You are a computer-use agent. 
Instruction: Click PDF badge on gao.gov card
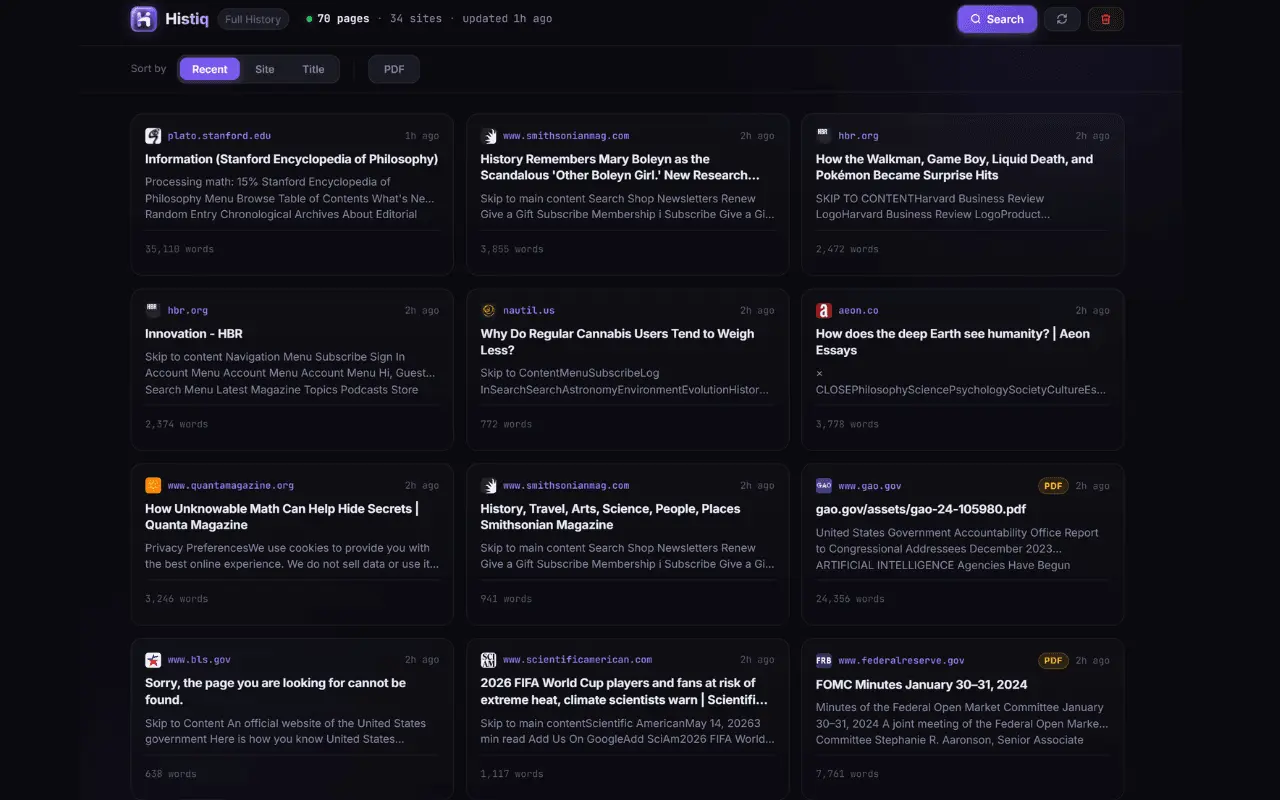pos(1053,486)
